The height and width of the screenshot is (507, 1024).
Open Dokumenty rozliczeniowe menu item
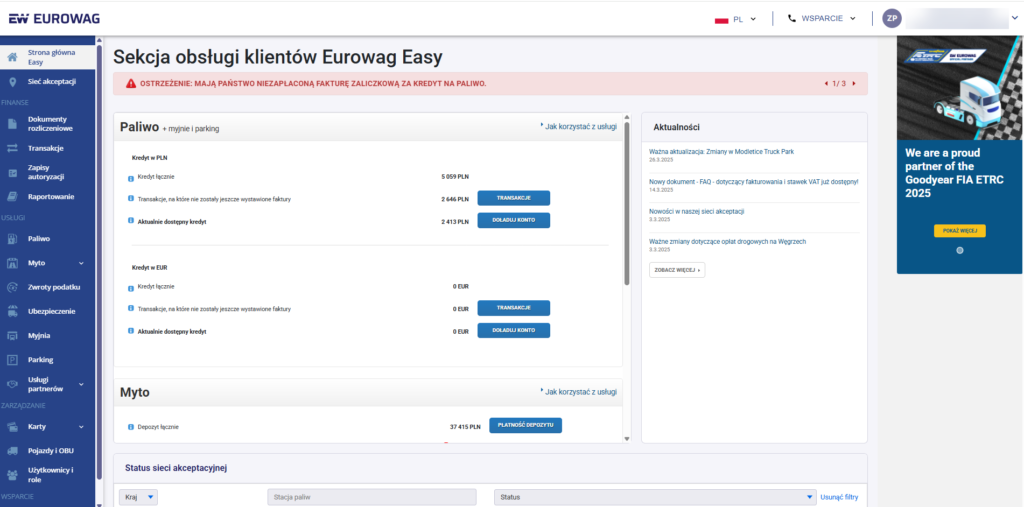pyautogui.click(x=48, y=124)
